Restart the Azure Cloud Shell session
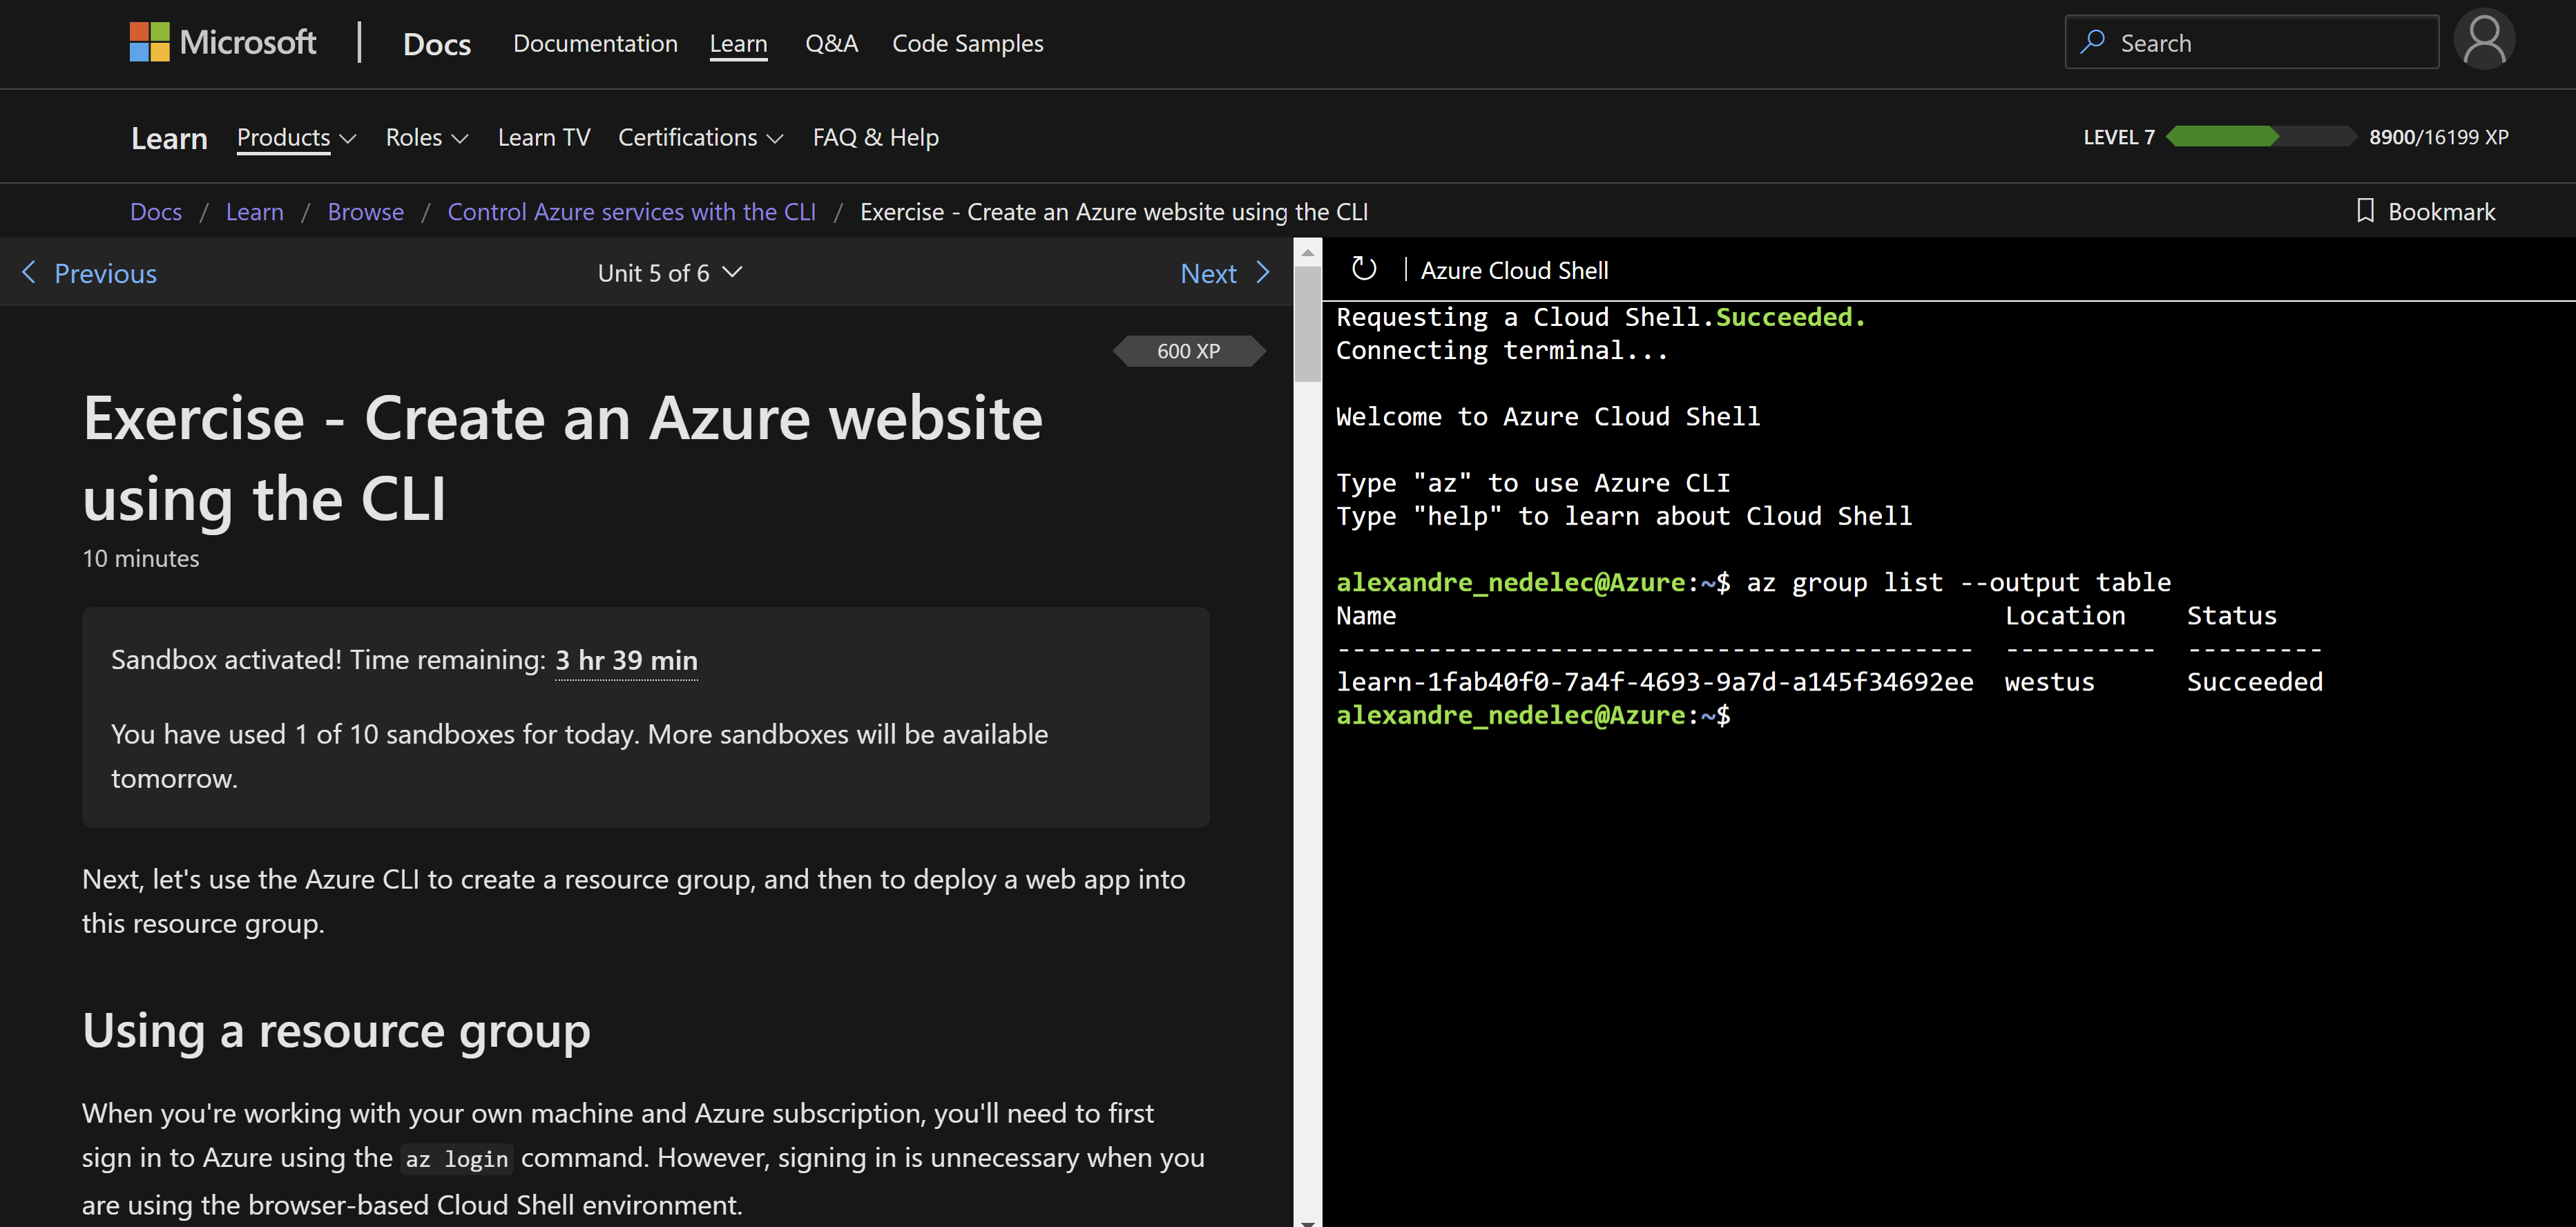The width and height of the screenshot is (2576, 1227). click(x=1363, y=269)
